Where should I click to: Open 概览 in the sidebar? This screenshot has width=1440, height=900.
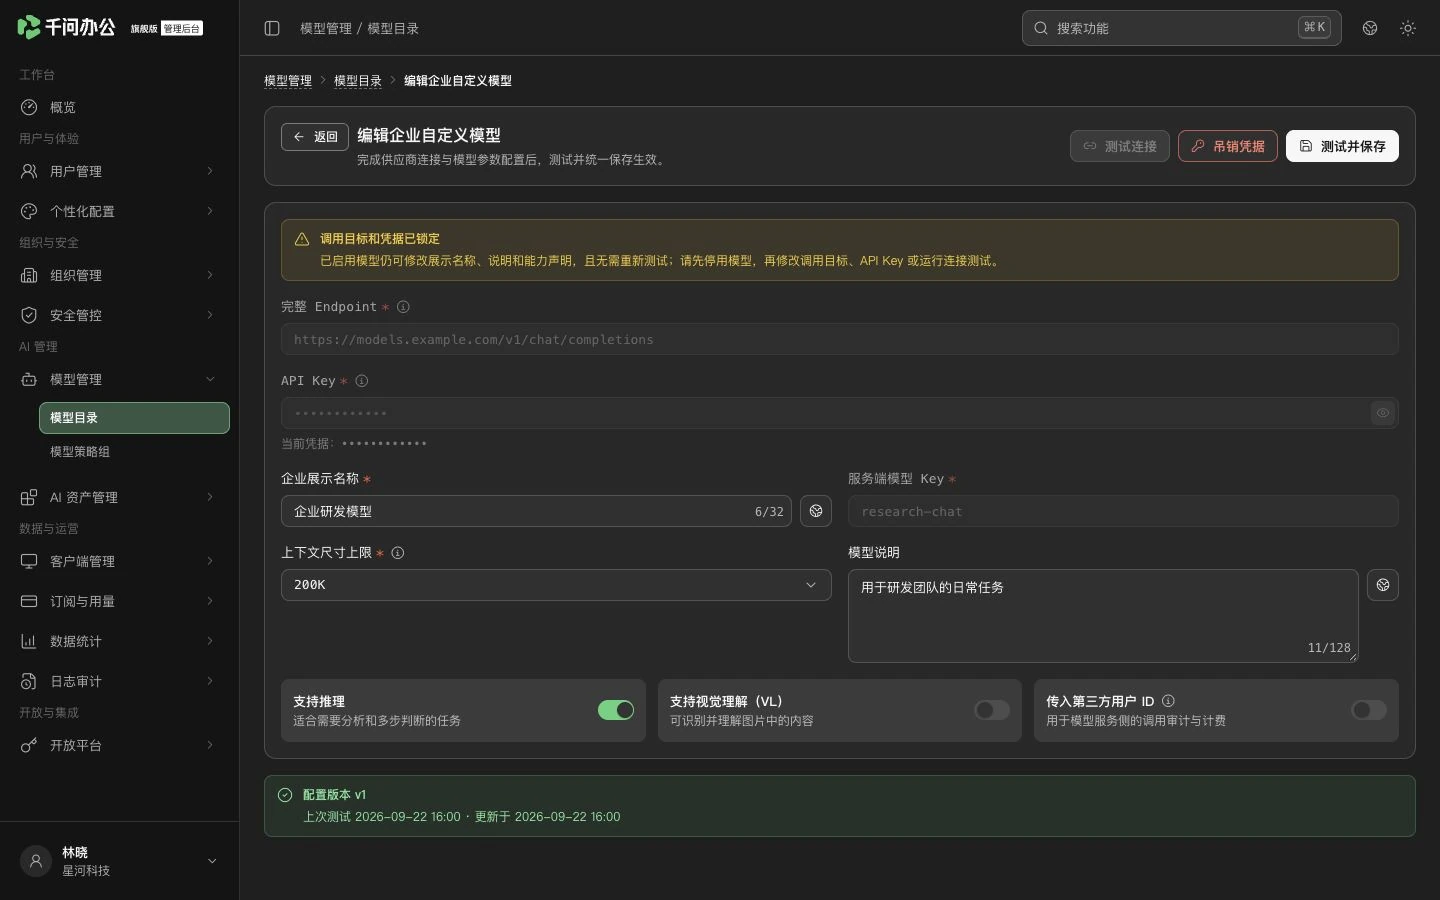tap(119, 107)
